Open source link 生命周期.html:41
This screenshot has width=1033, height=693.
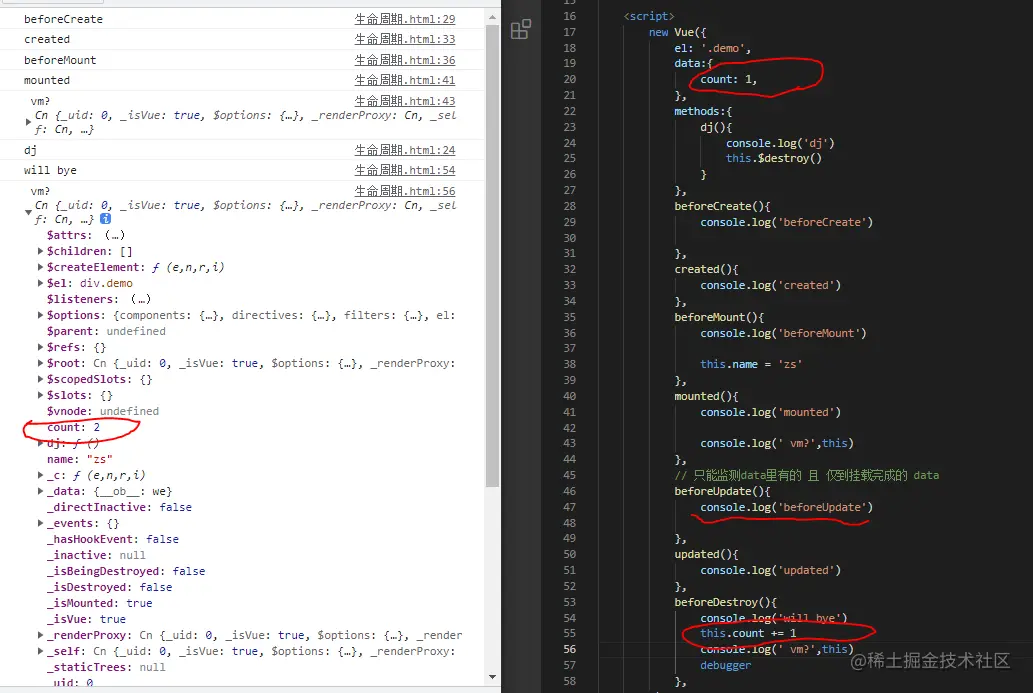[x=405, y=80]
